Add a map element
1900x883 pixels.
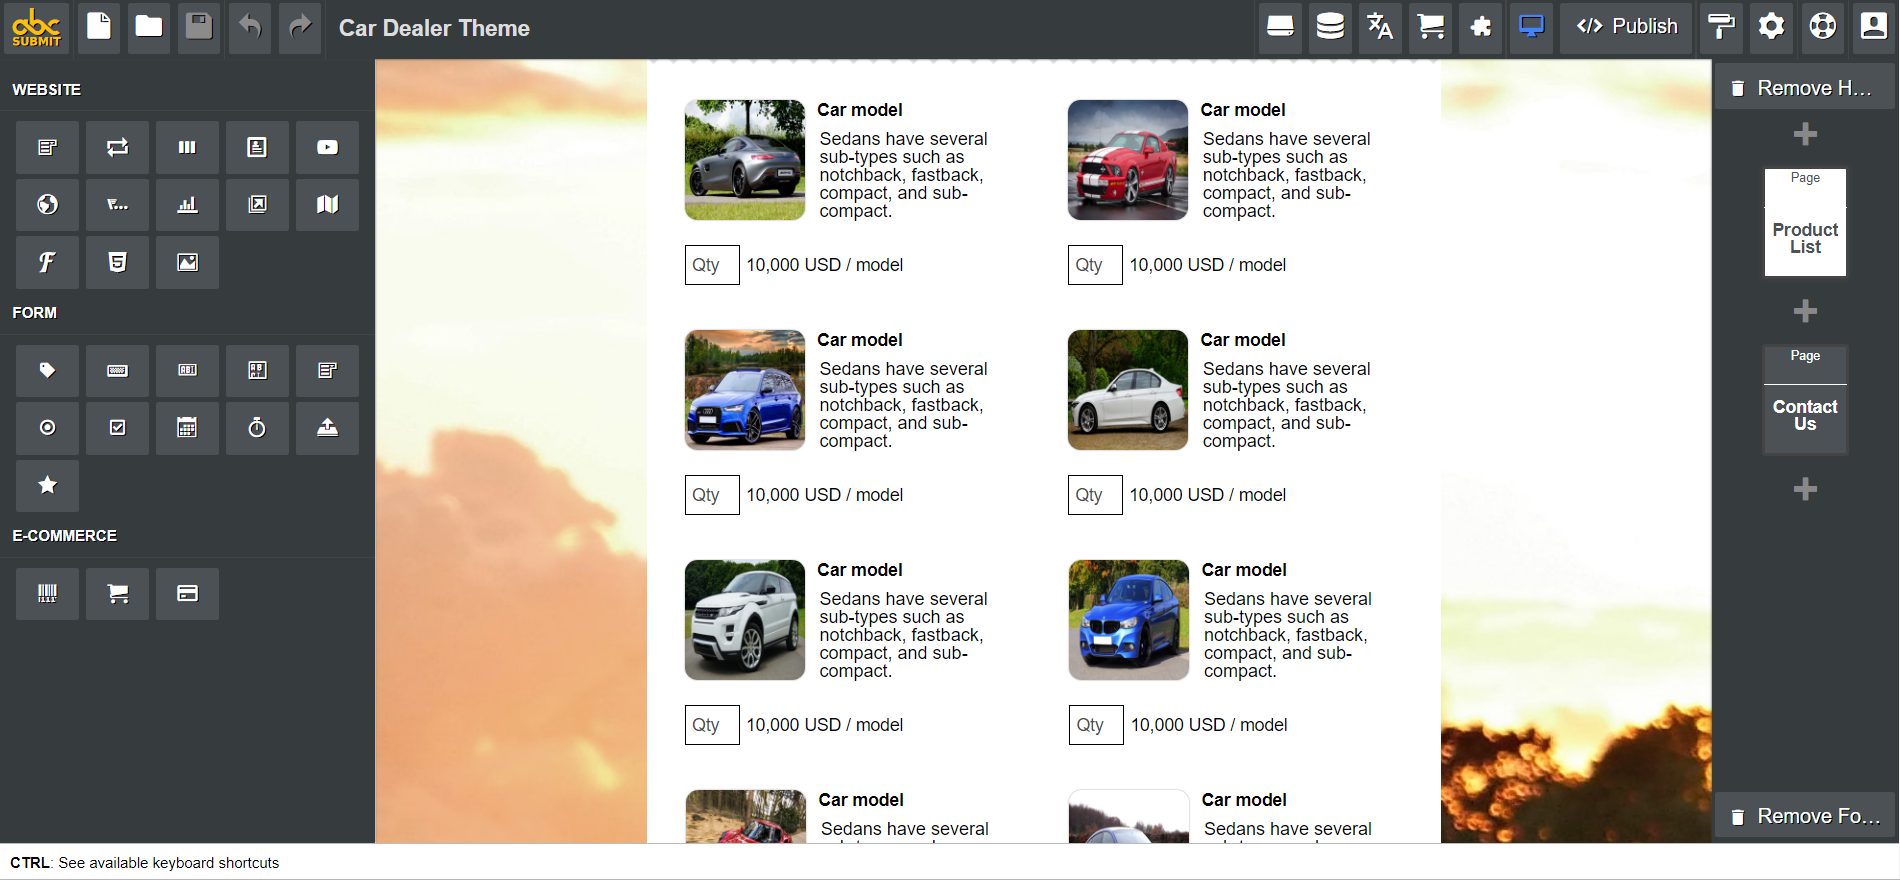tap(327, 205)
